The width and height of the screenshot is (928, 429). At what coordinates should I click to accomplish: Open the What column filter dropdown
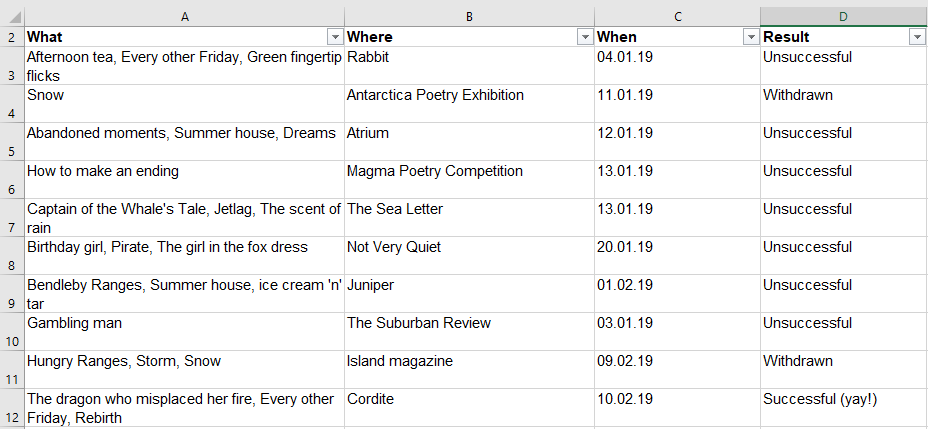(334, 37)
